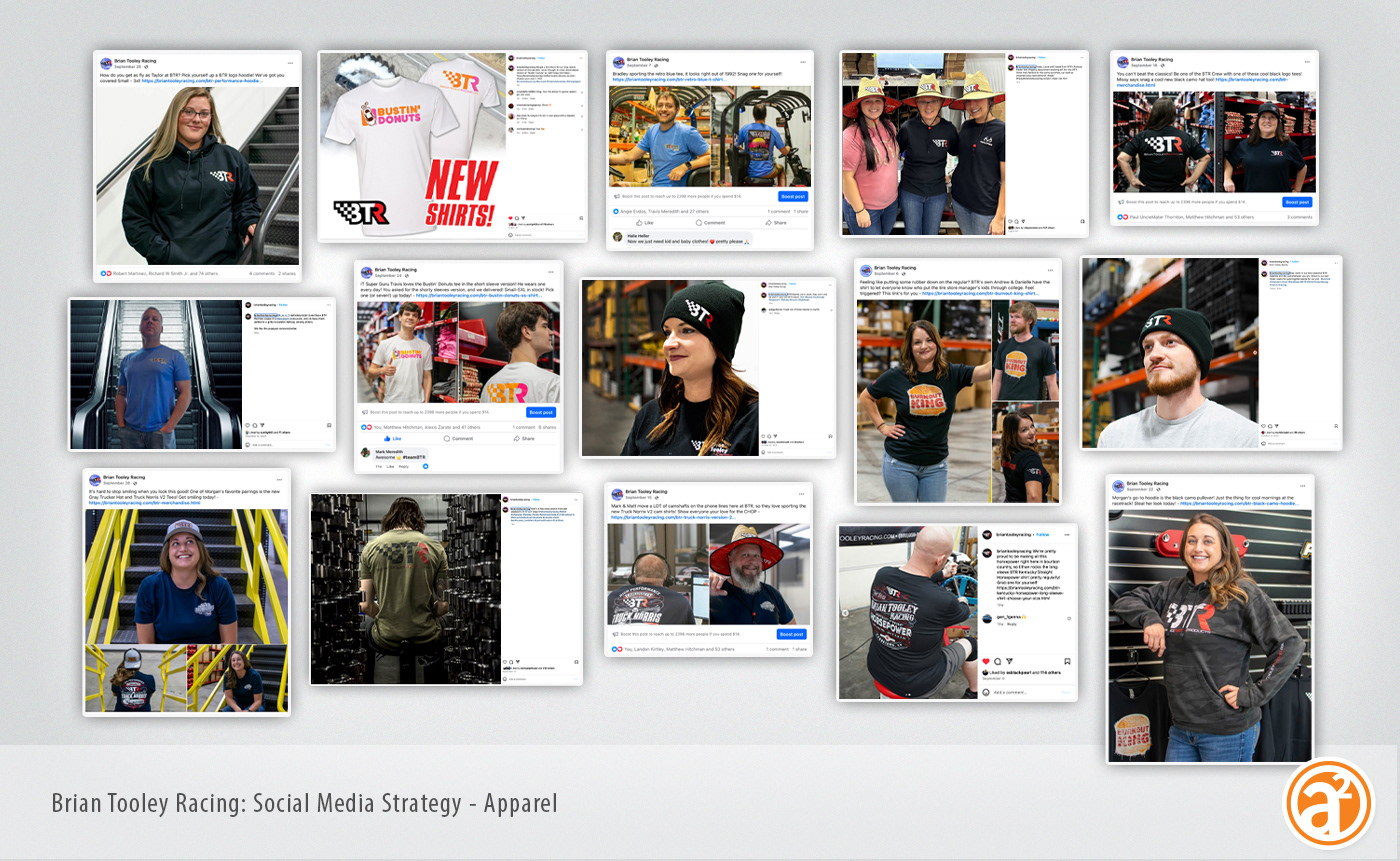The height and width of the screenshot is (861, 1400).
Task: Click Boost post on the retro blue tee post
Action: [792, 197]
